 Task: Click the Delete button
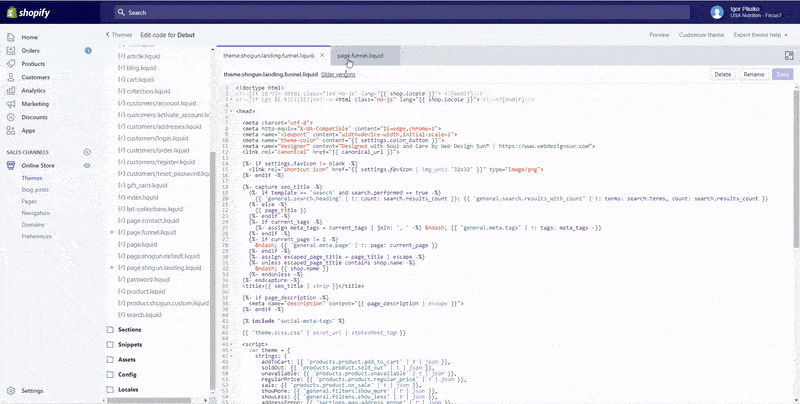pos(722,74)
